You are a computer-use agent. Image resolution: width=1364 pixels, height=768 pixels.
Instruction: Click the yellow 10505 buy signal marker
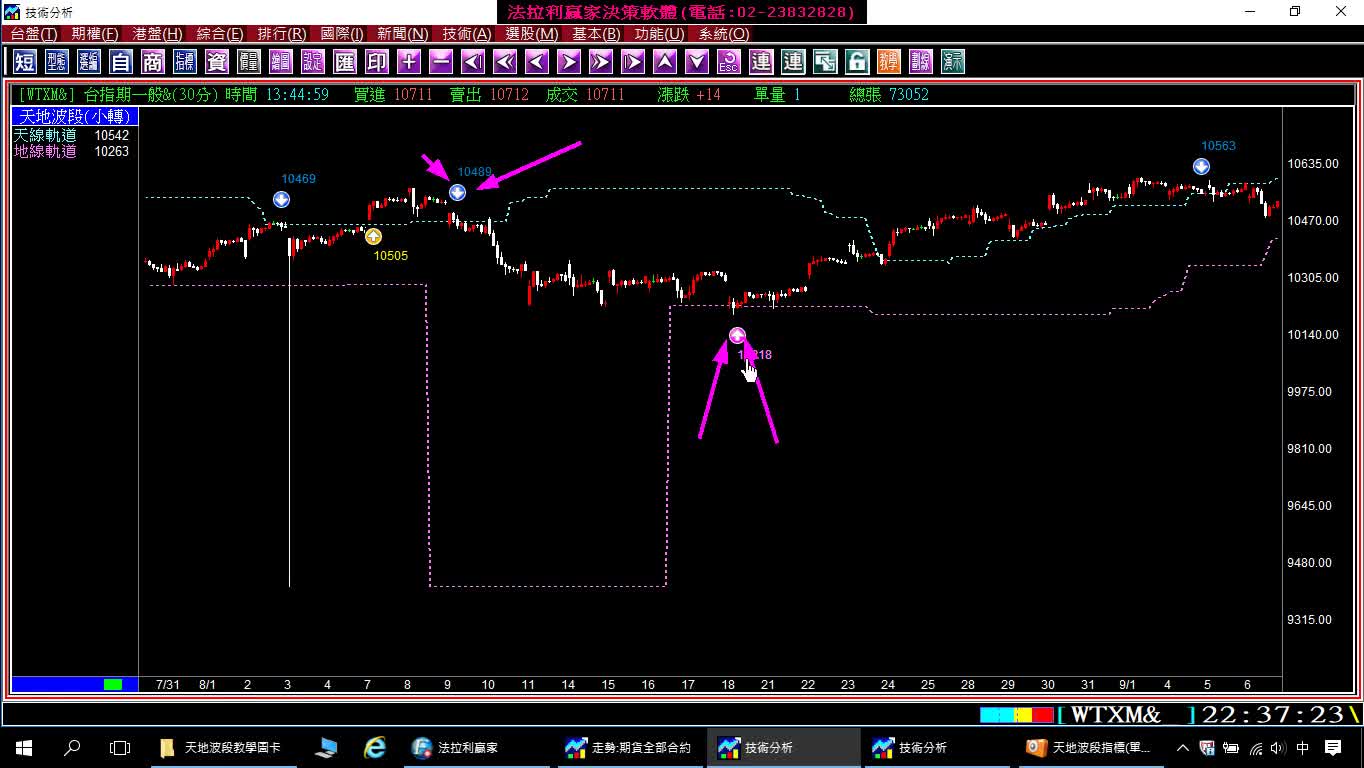(x=373, y=237)
